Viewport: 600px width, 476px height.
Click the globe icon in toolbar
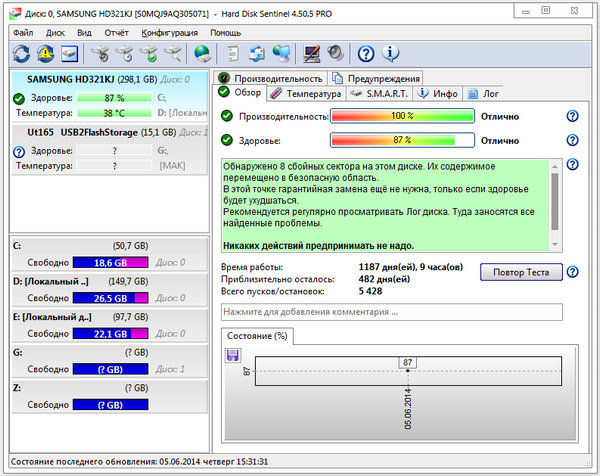point(203,53)
